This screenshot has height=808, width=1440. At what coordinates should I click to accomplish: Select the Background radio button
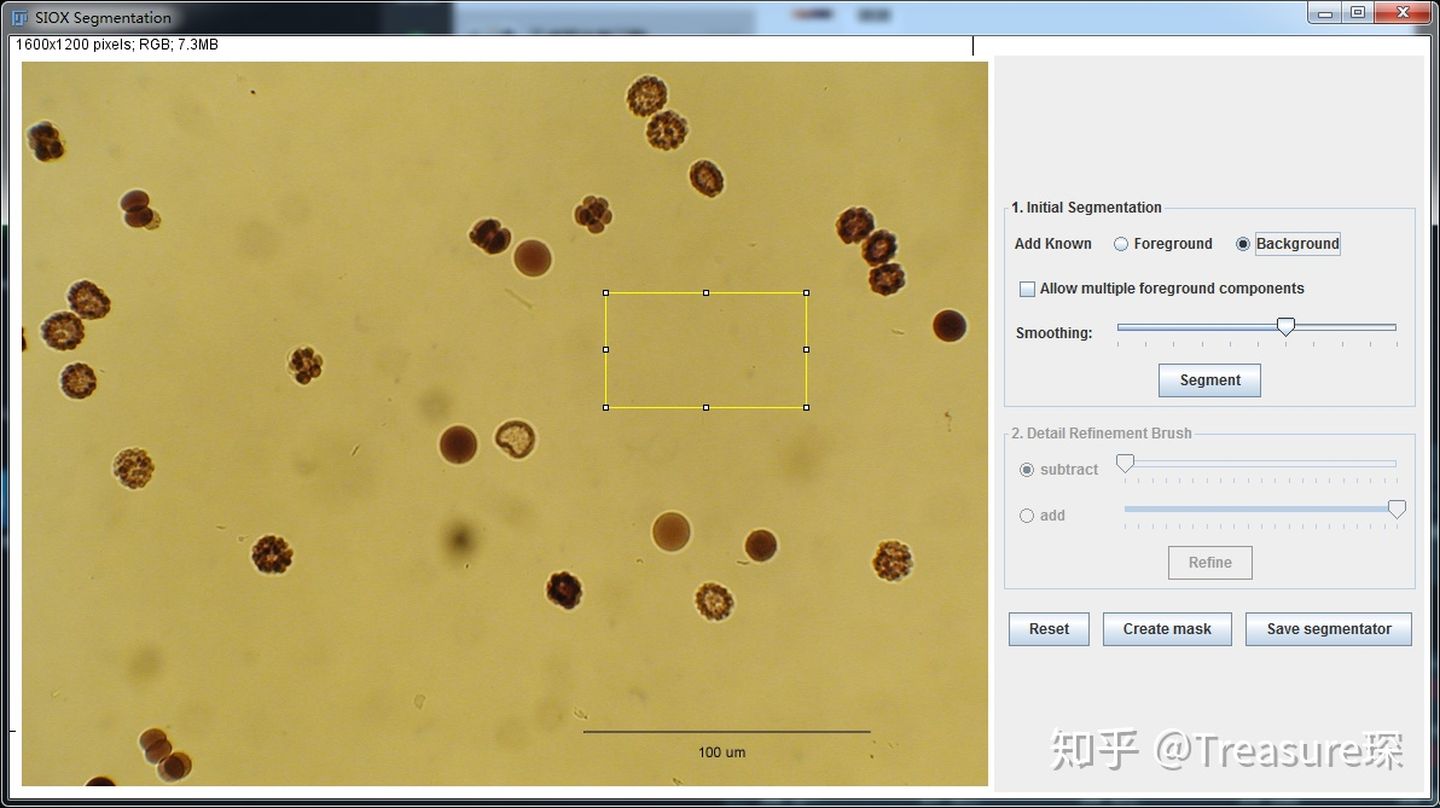point(1243,244)
